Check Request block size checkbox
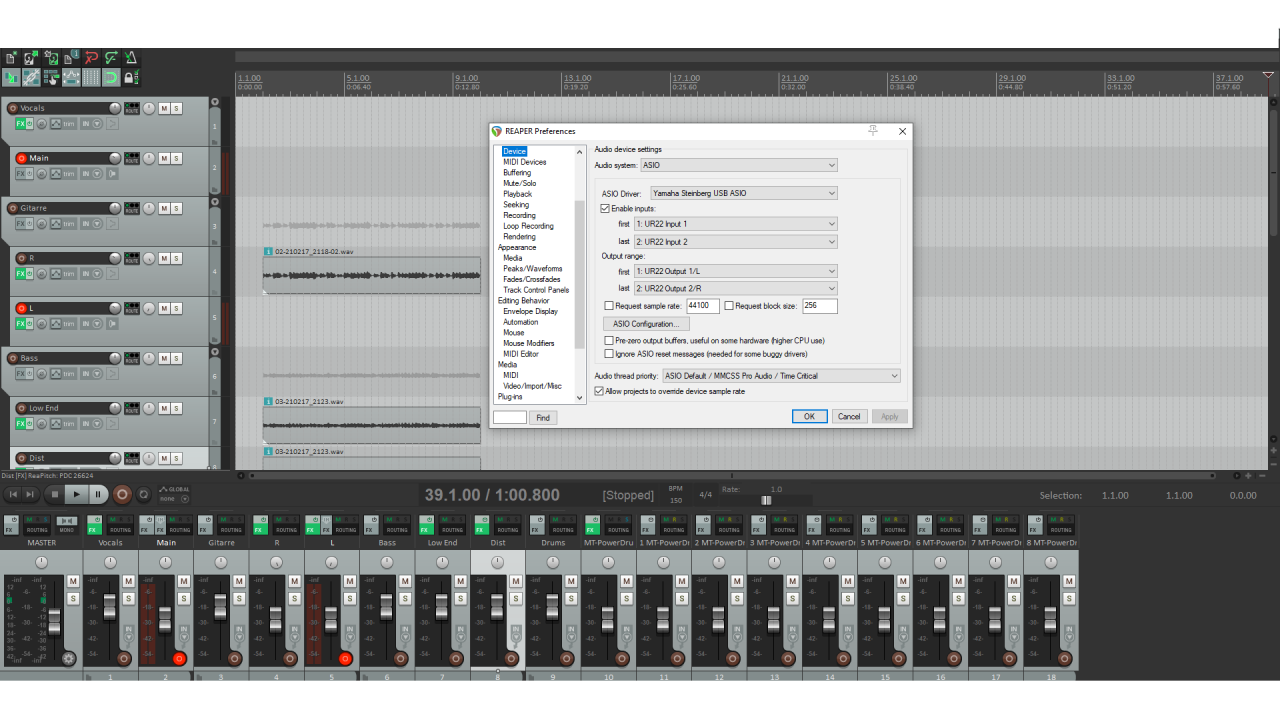Viewport: 1280px width, 720px height. pyautogui.click(x=729, y=306)
